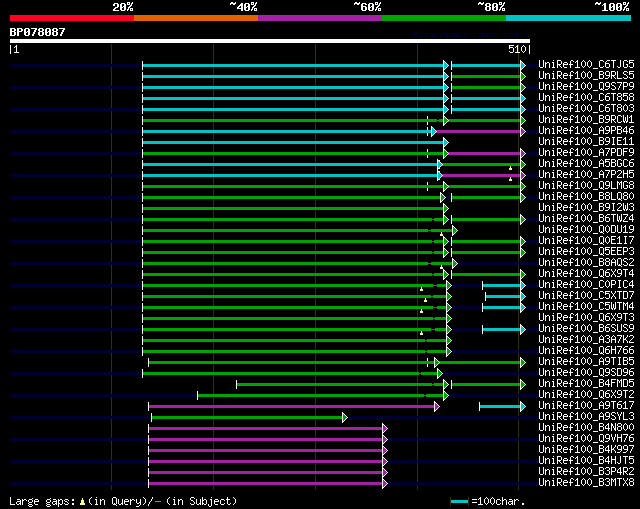Open hit UniRef100_A7P2H5
This screenshot has height=509, width=640.
tap(586, 175)
